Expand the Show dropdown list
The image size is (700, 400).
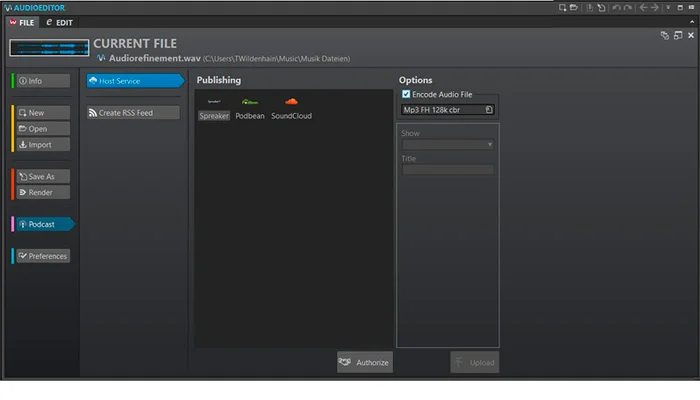pos(448,145)
